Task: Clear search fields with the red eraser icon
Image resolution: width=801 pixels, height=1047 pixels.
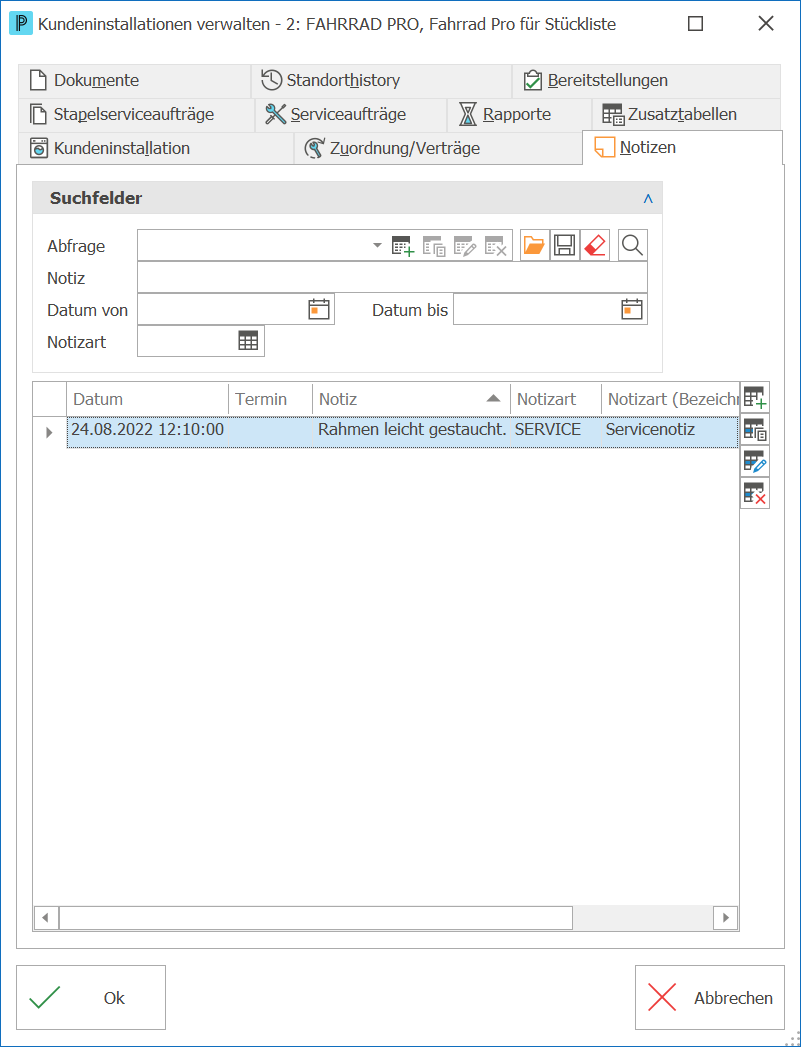Action: 595,245
